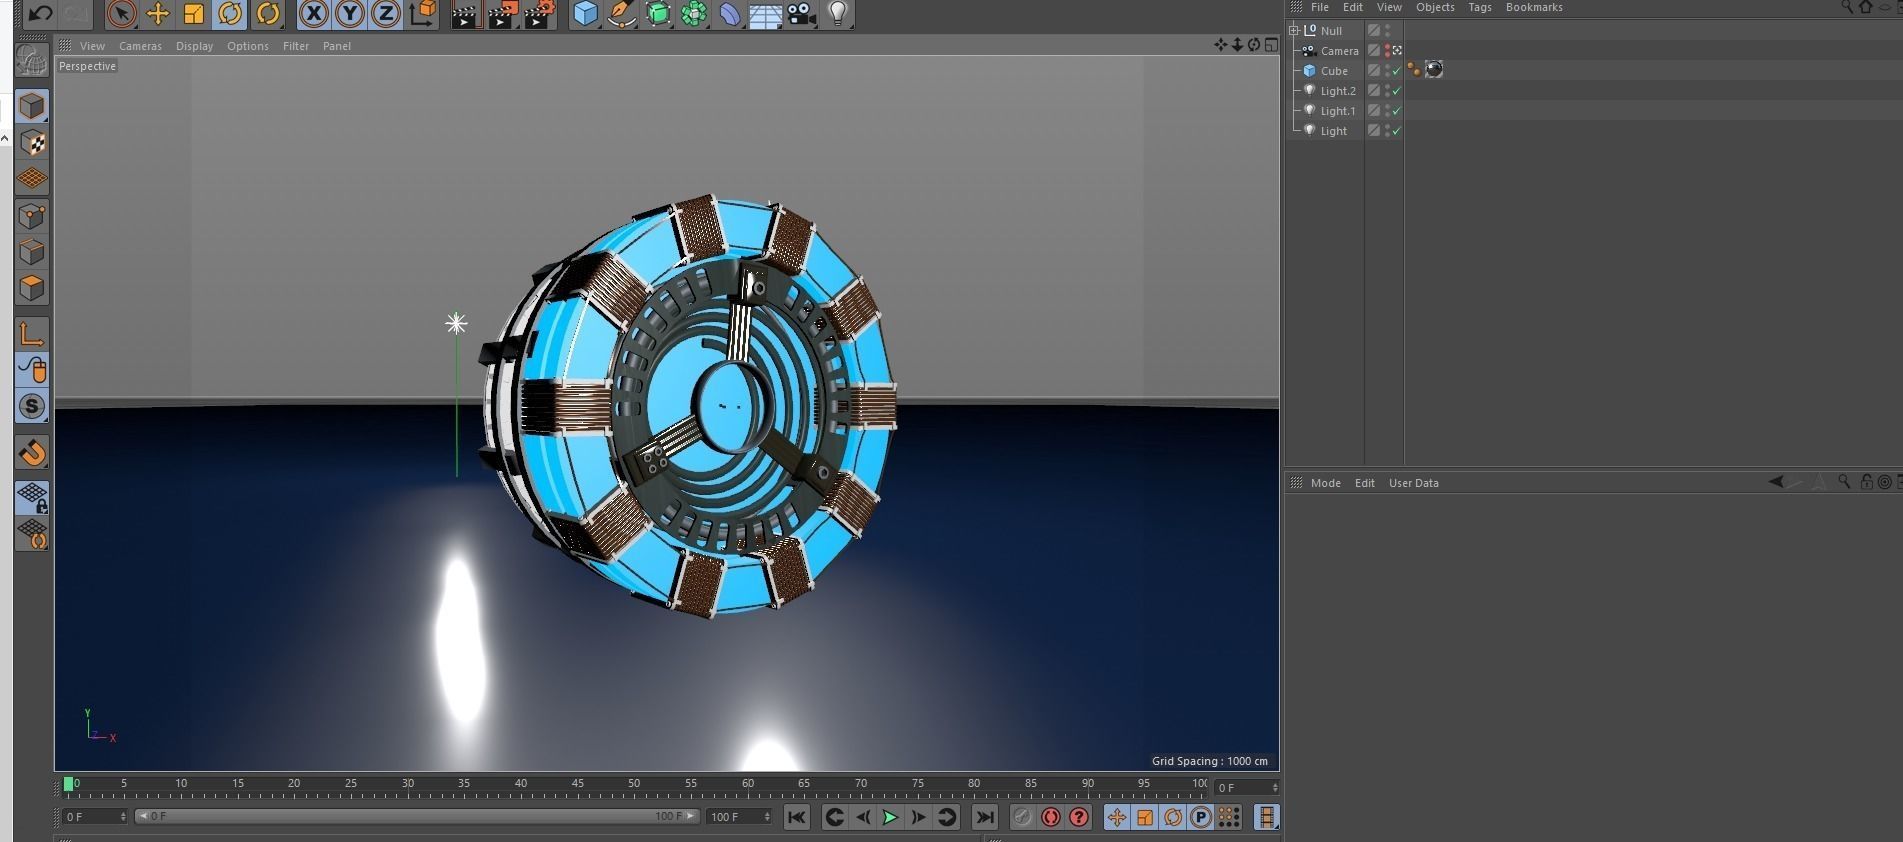The width and height of the screenshot is (1903, 842).
Task: Open the viewport Panel menu
Action: coord(336,46)
